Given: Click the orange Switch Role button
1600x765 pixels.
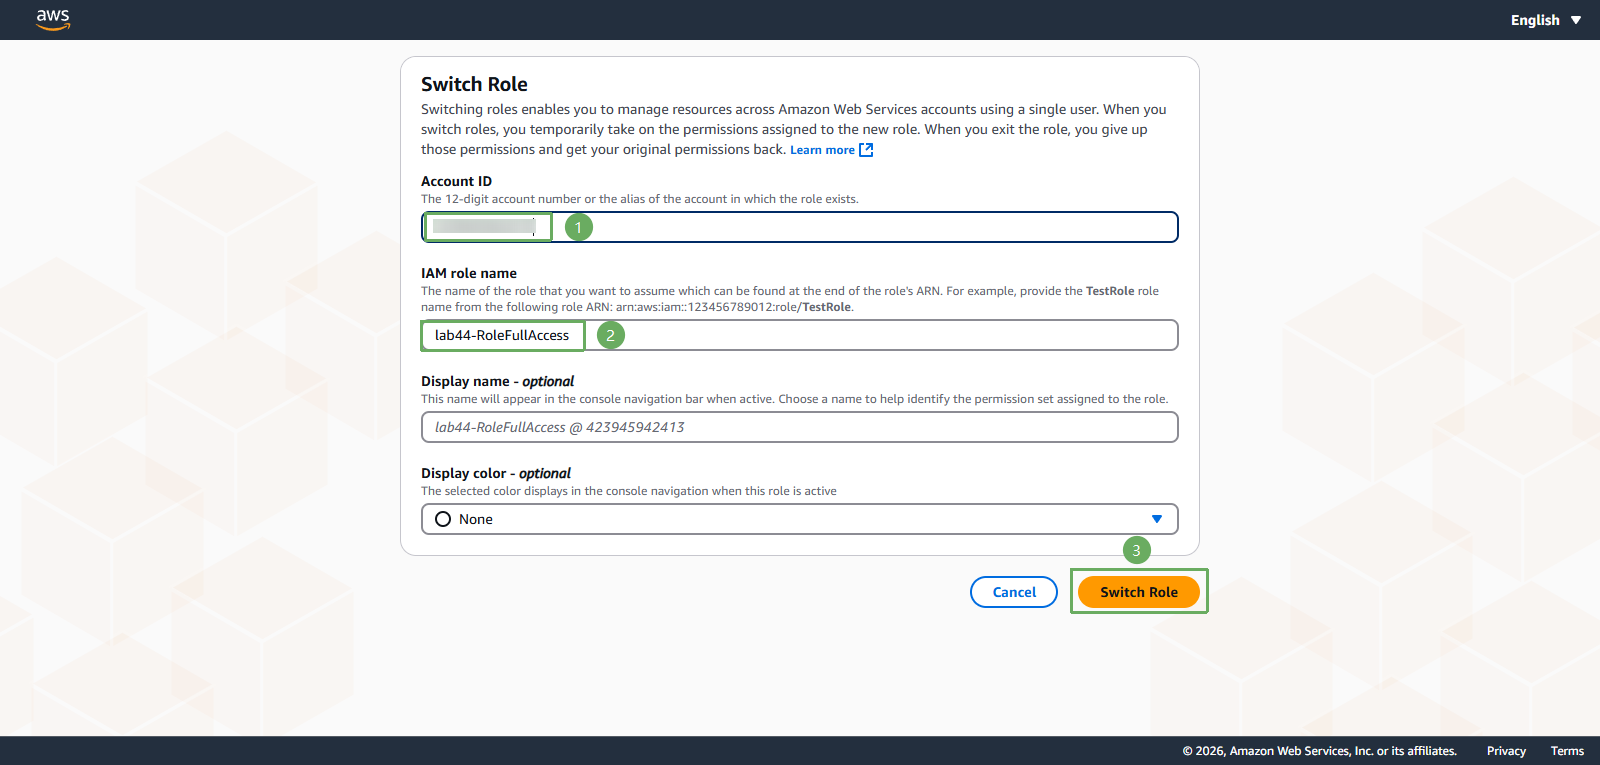Looking at the screenshot, I should pyautogui.click(x=1139, y=592).
